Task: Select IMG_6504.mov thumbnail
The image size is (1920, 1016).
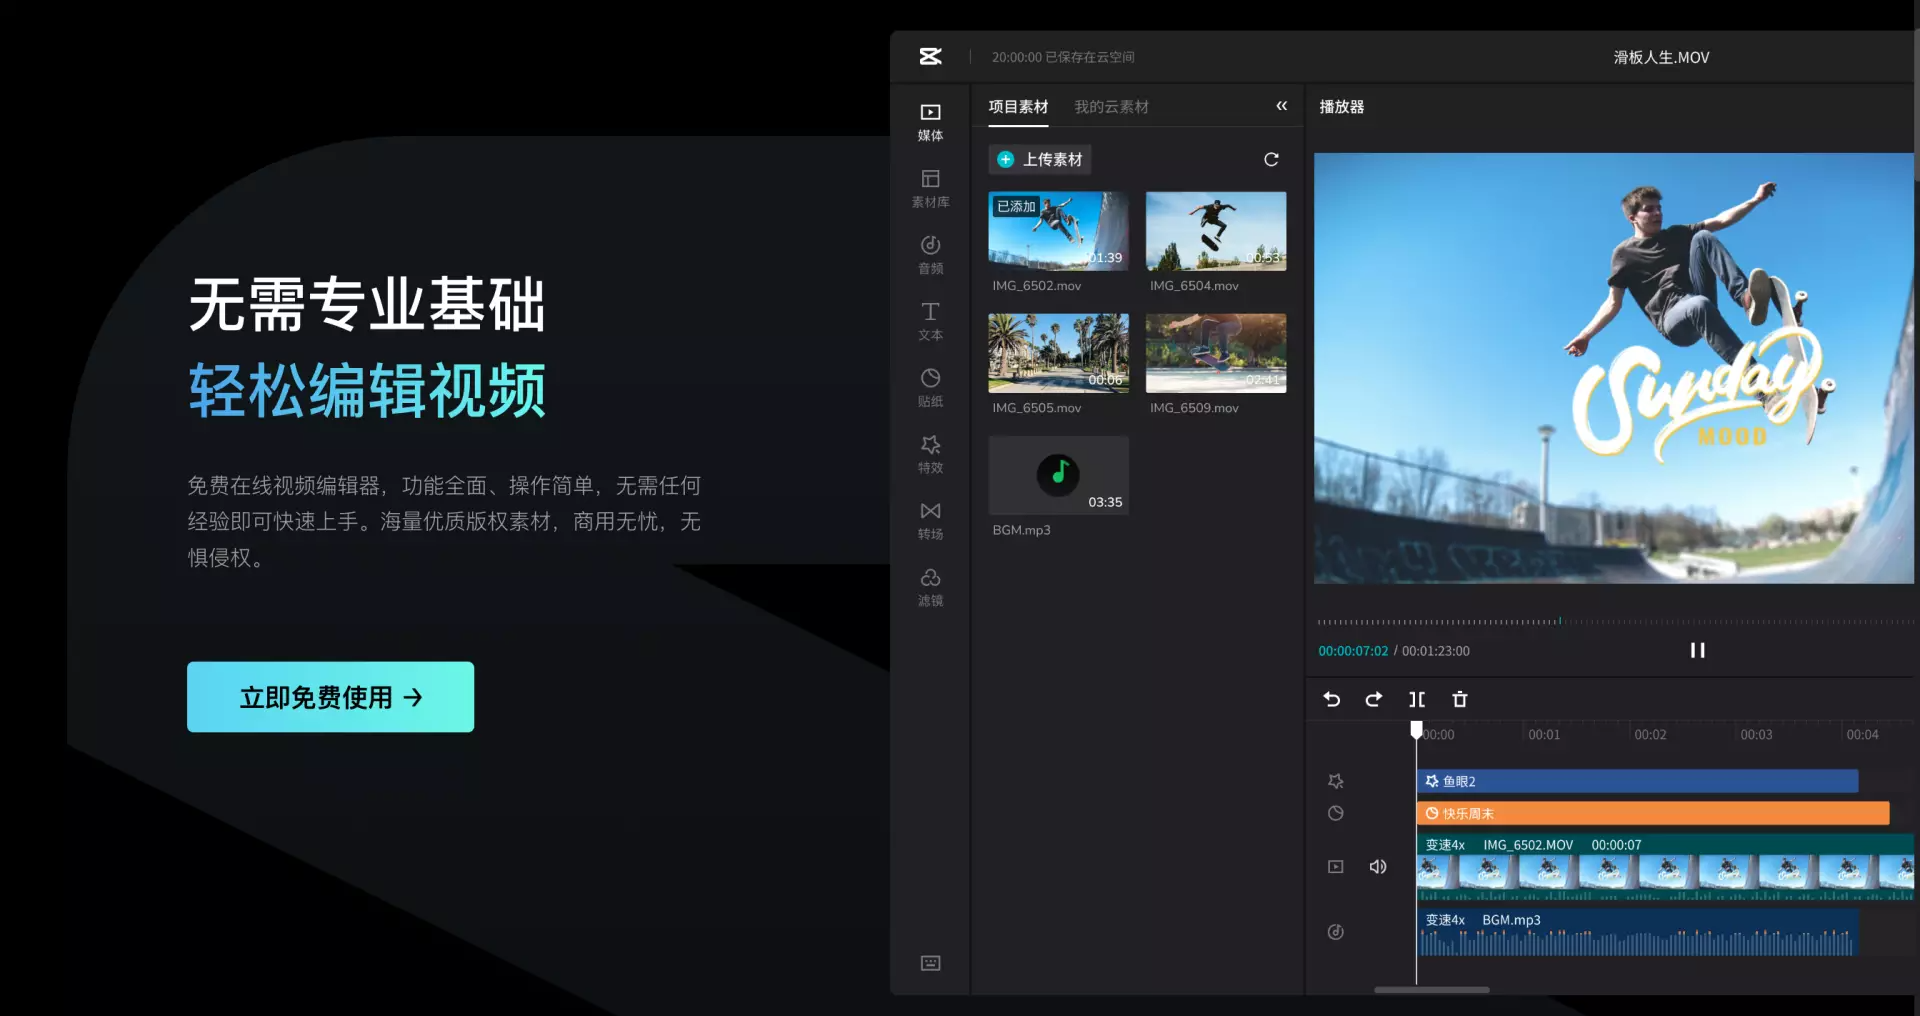Action: tap(1216, 232)
